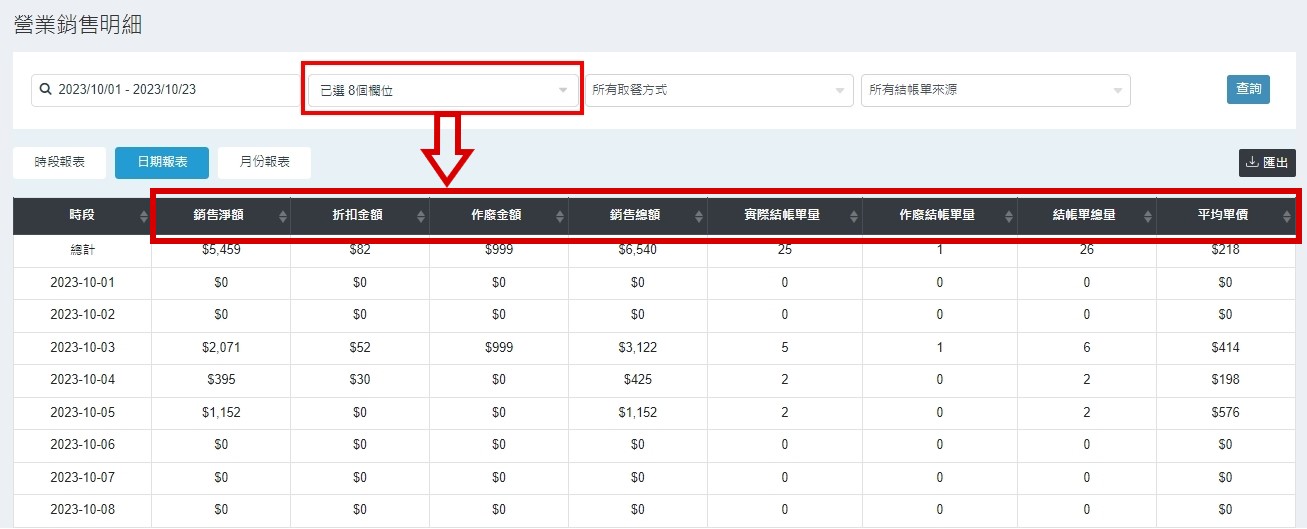Click the 匯出 export button

click(1267, 162)
